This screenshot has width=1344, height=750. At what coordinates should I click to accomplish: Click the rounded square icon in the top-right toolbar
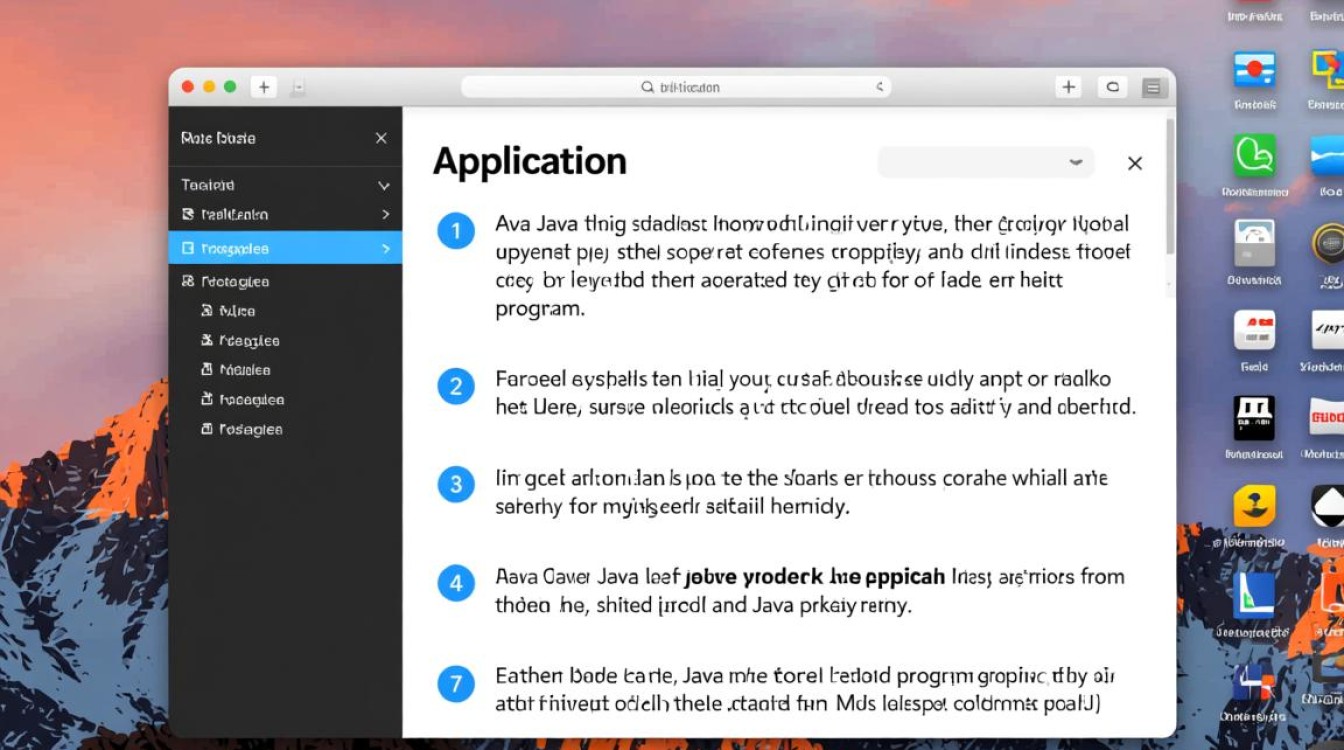point(1112,87)
